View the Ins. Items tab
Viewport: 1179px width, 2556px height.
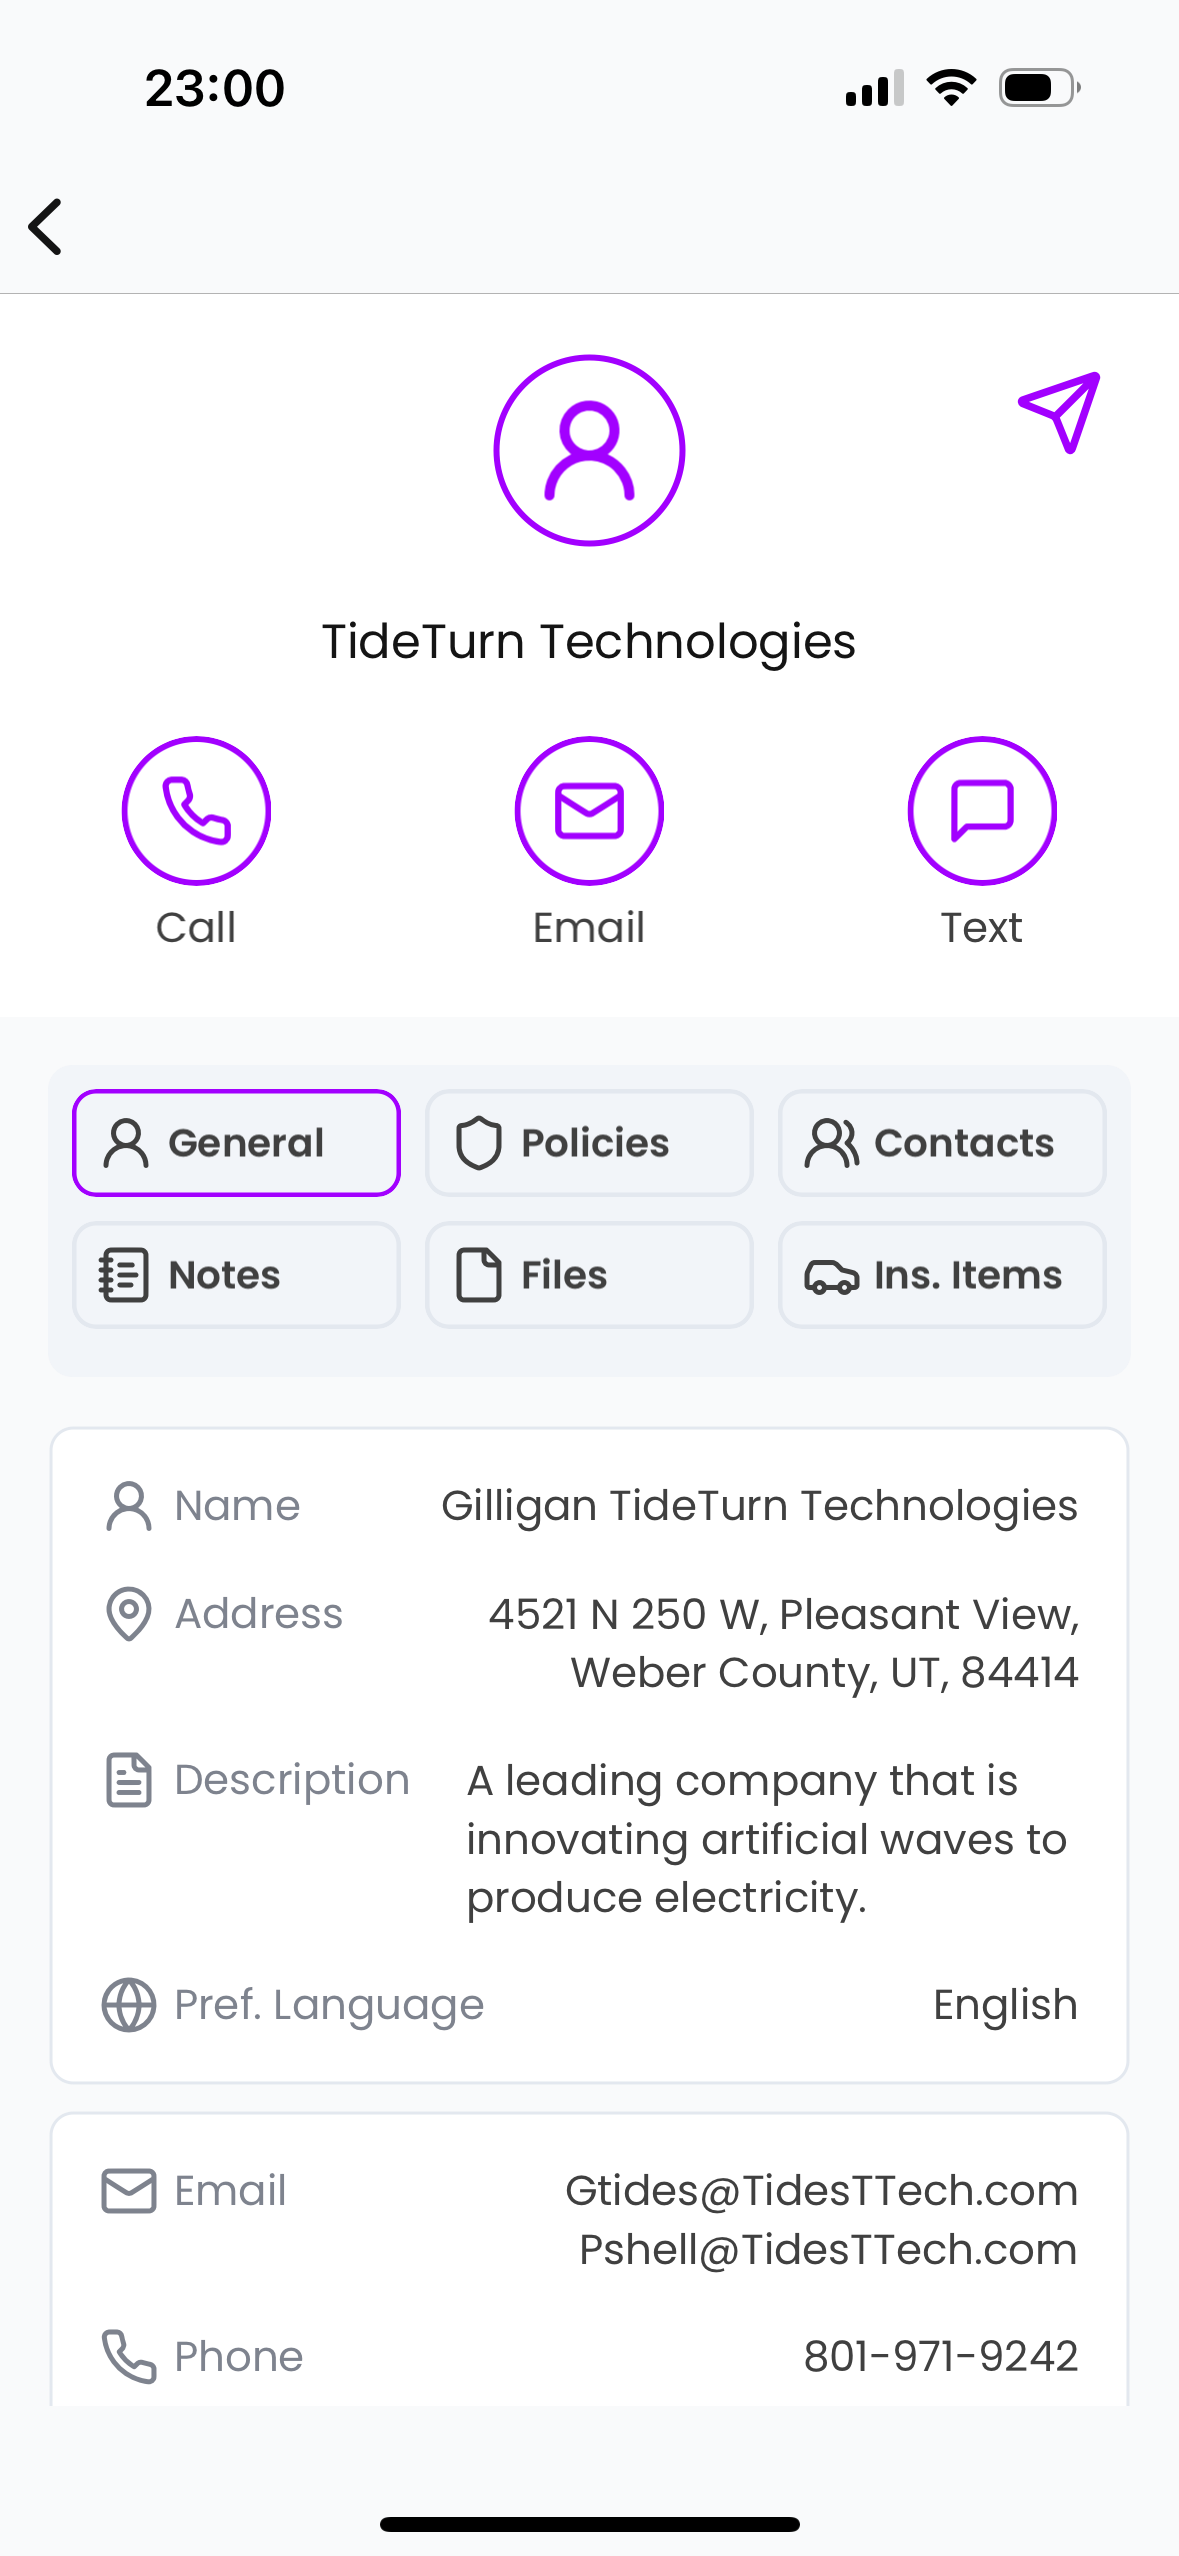click(x=941, y=1275)
